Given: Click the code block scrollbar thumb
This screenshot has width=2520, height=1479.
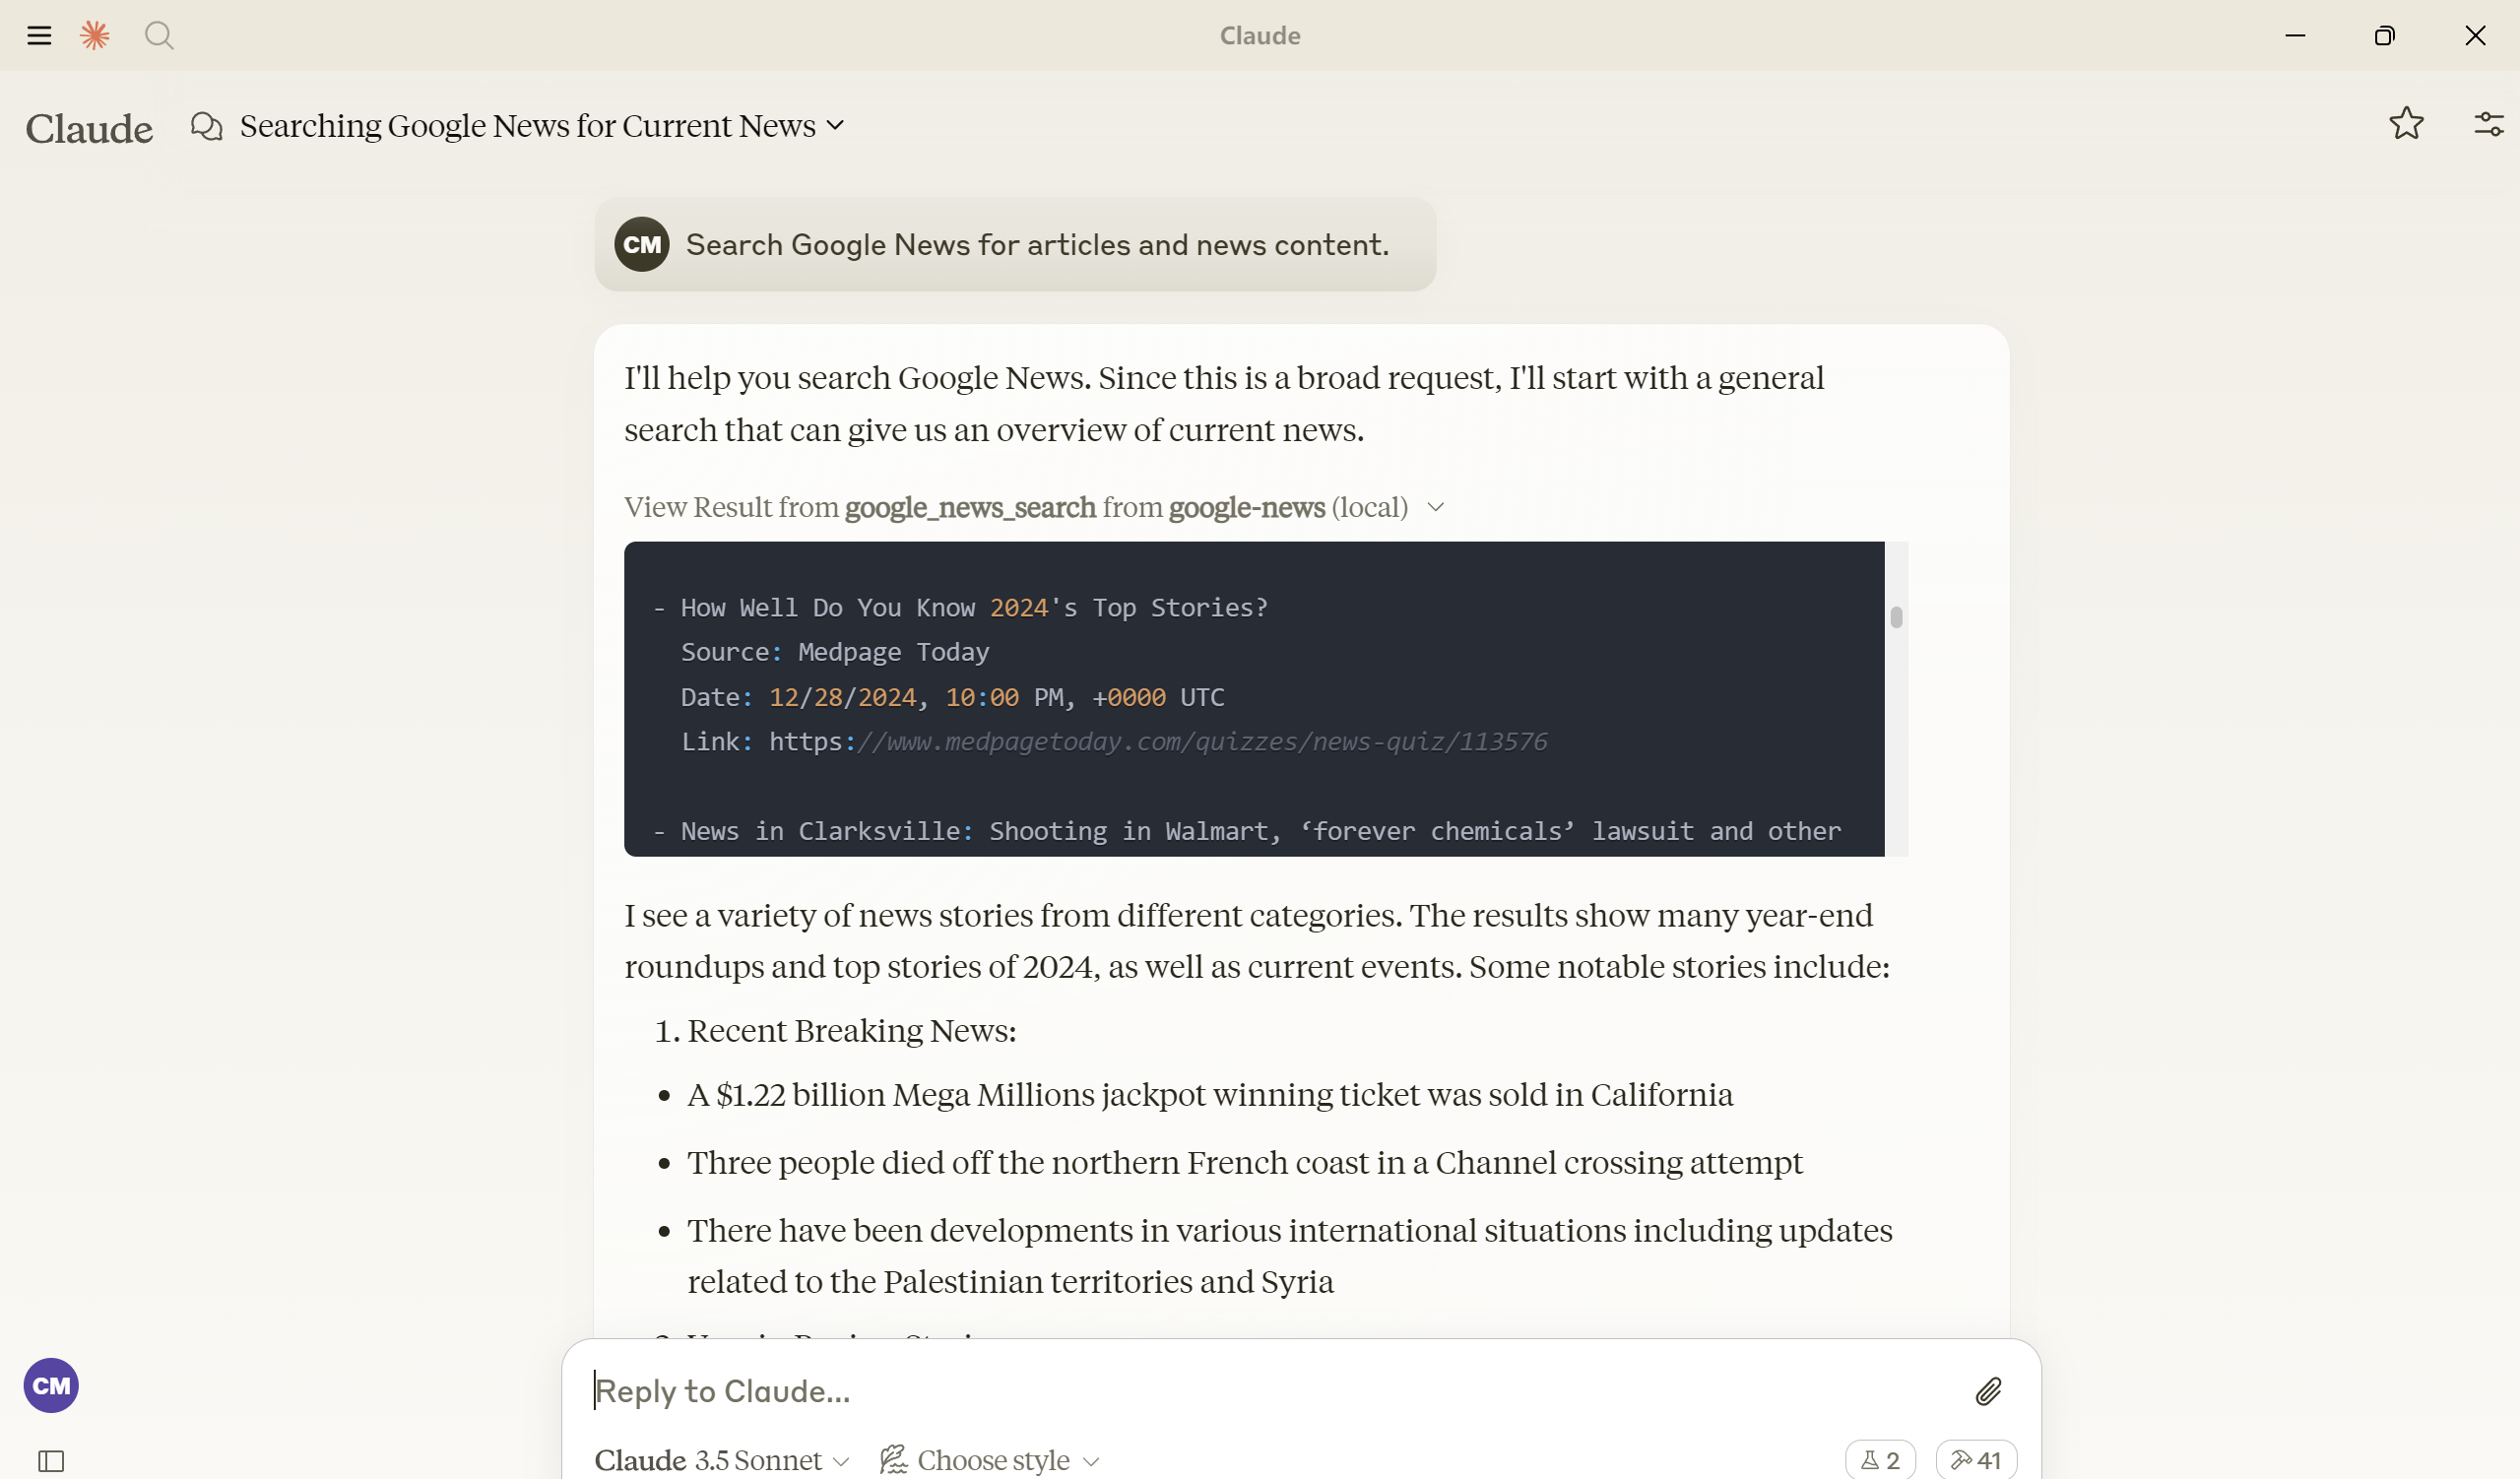Looking at the screenshot, I should [x=1896, y=617].
